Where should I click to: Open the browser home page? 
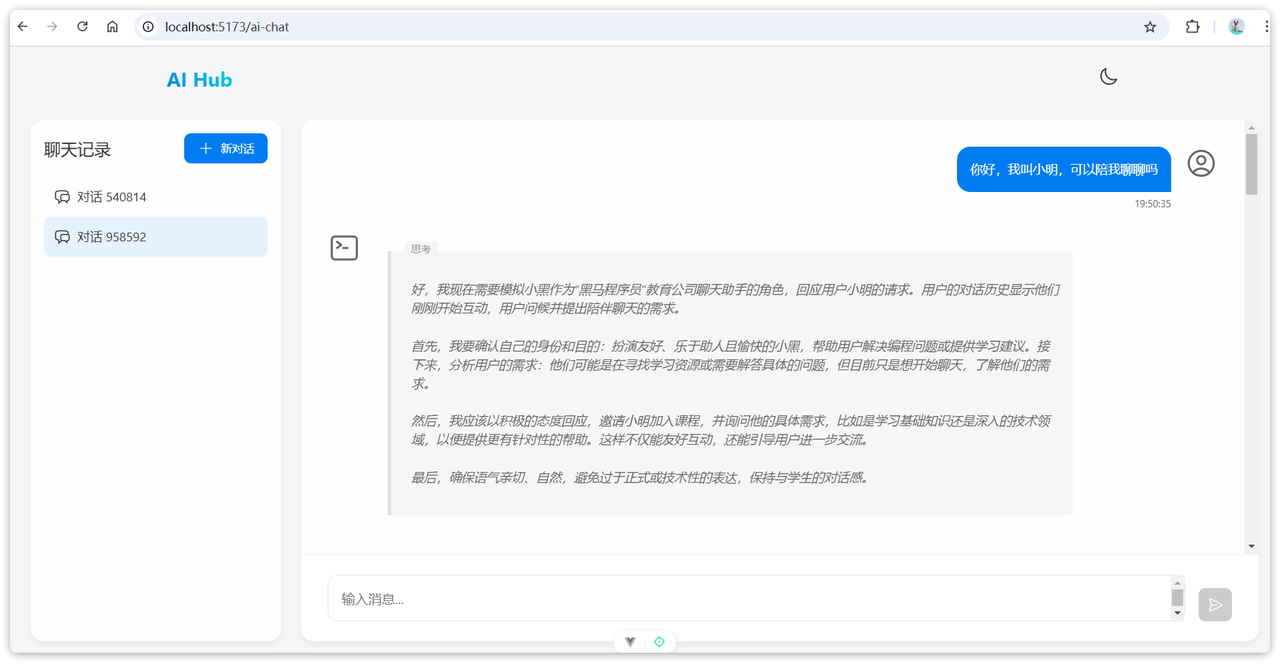(112, 27)
